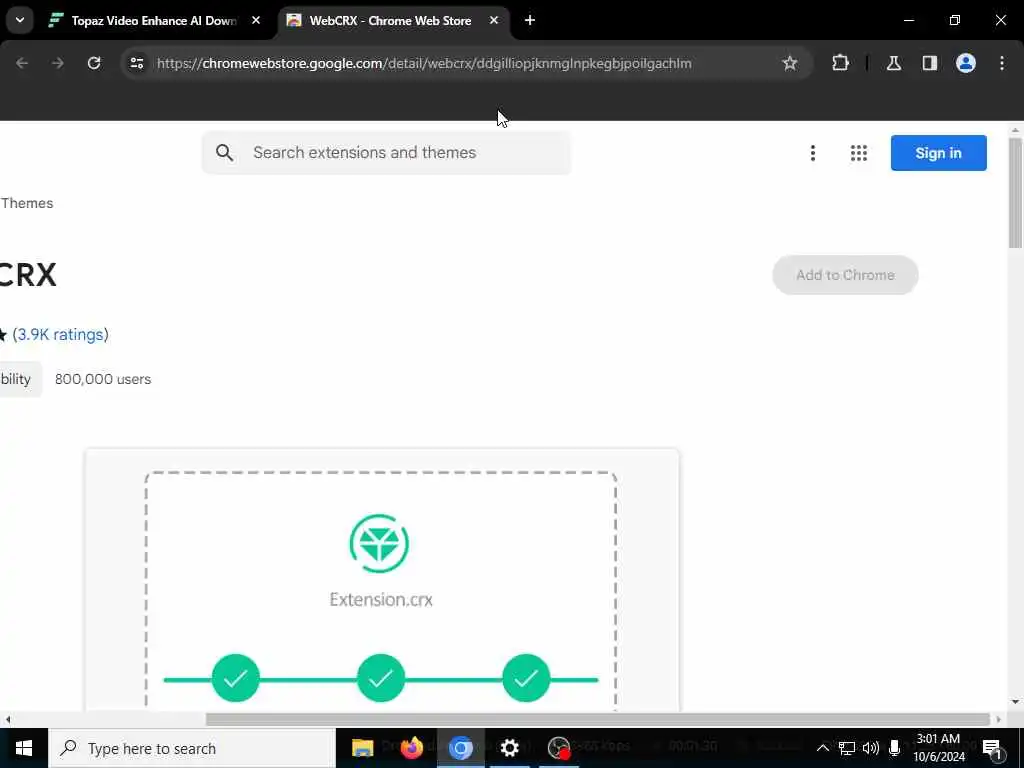Open the 3.9K ratings link

[x=60, y=334]
